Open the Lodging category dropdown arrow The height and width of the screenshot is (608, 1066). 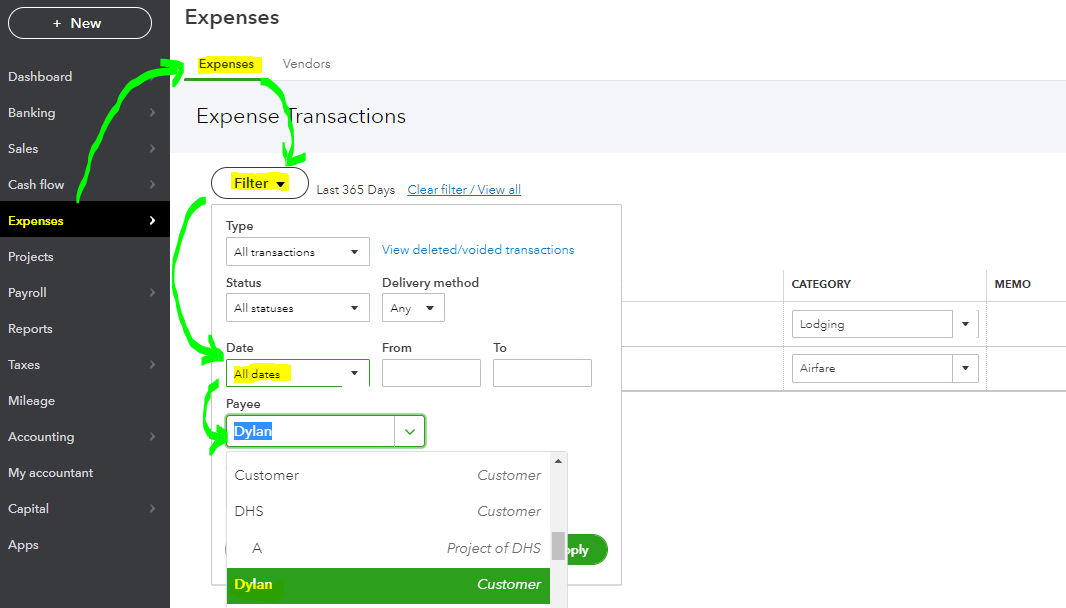click(x=965, y=324)
